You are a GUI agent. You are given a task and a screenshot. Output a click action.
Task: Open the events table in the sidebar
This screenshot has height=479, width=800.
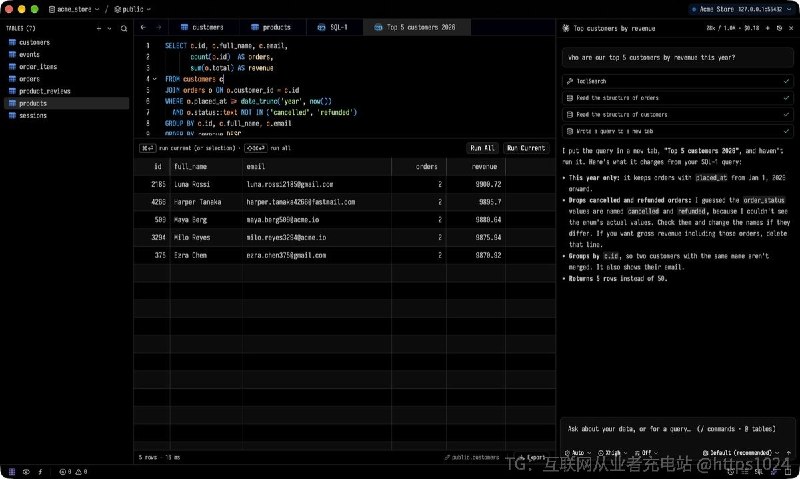[66, 55]
